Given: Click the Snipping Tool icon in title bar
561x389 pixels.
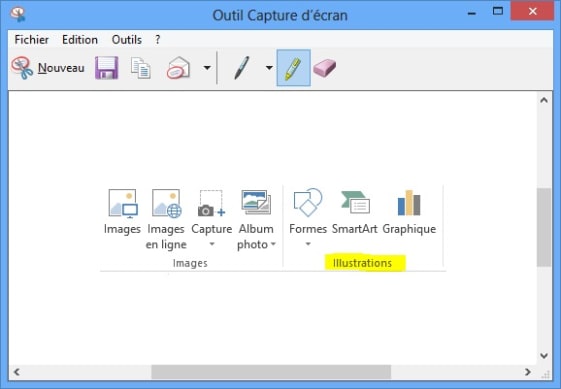Looking at the screenshot, I should point(18,15).
